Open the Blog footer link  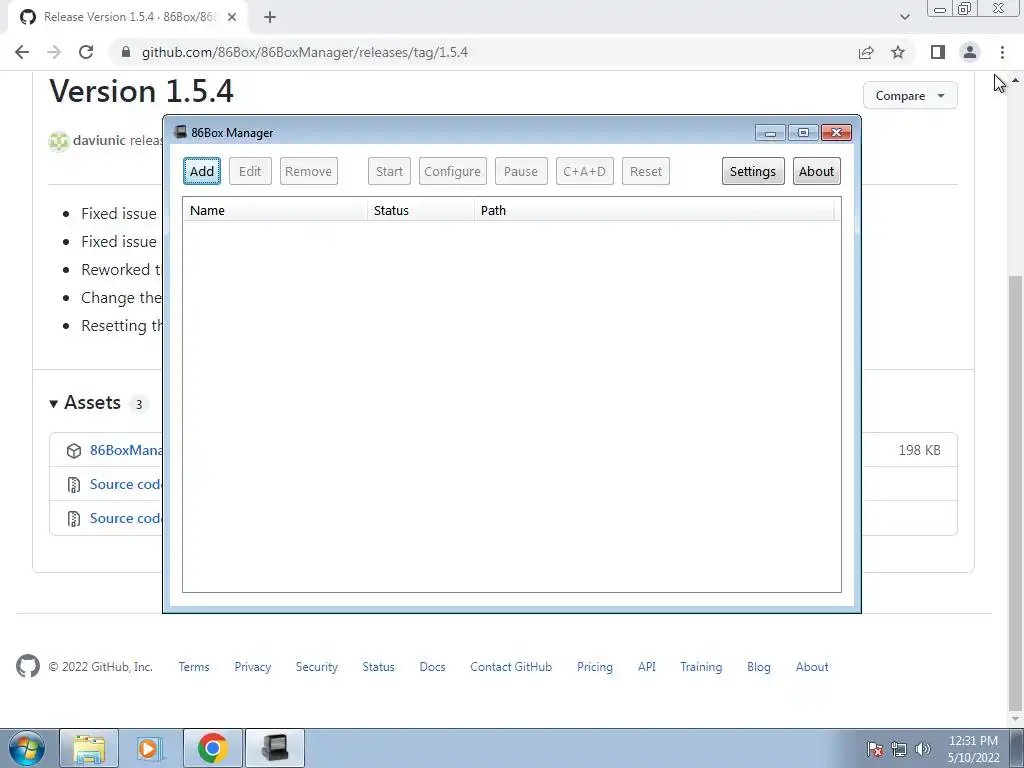pyautogui.click(x=759, y=667)
